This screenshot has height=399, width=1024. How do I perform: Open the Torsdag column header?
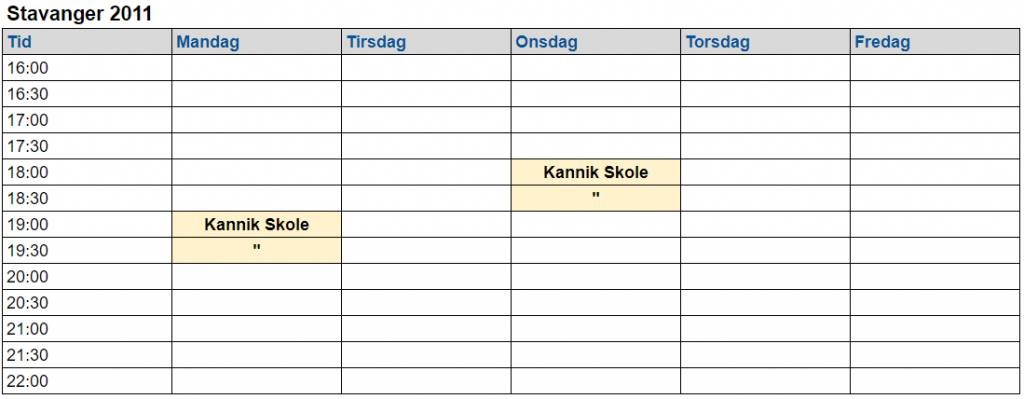765,42
